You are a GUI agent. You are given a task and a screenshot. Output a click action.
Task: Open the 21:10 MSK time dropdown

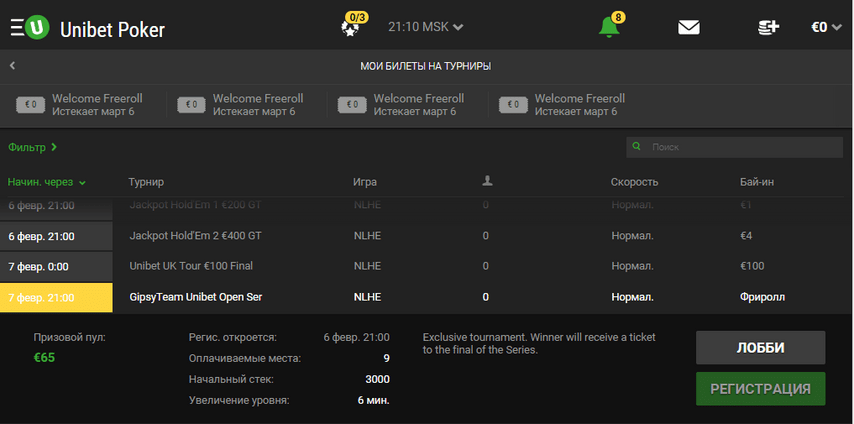(425, 27)
